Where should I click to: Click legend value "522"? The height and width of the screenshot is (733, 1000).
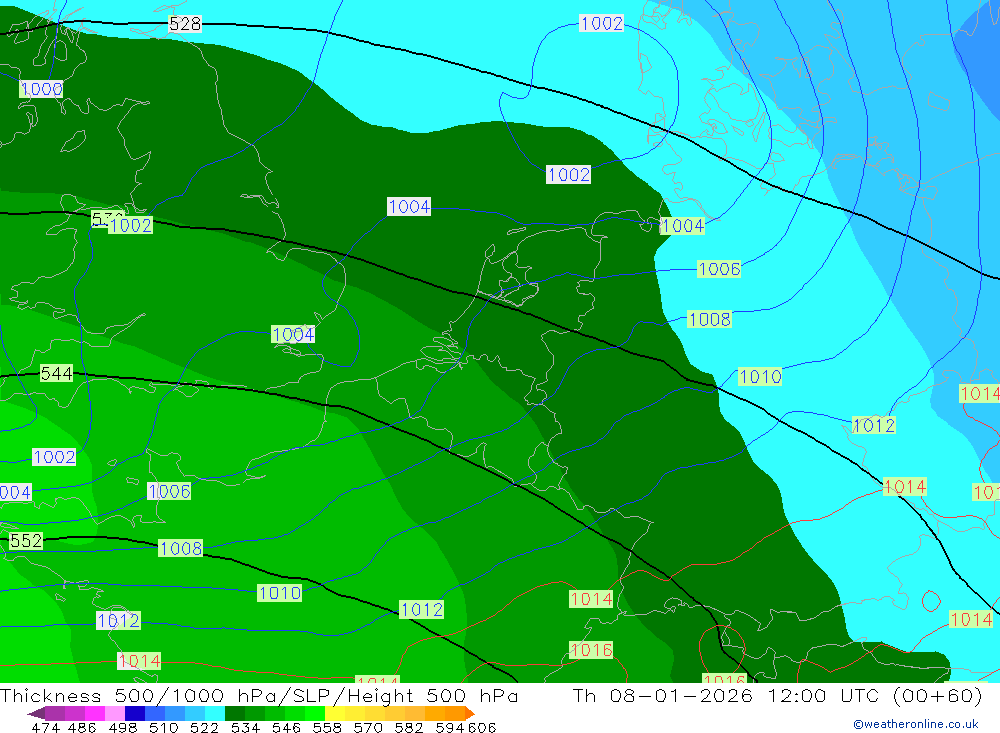point(204,728)
